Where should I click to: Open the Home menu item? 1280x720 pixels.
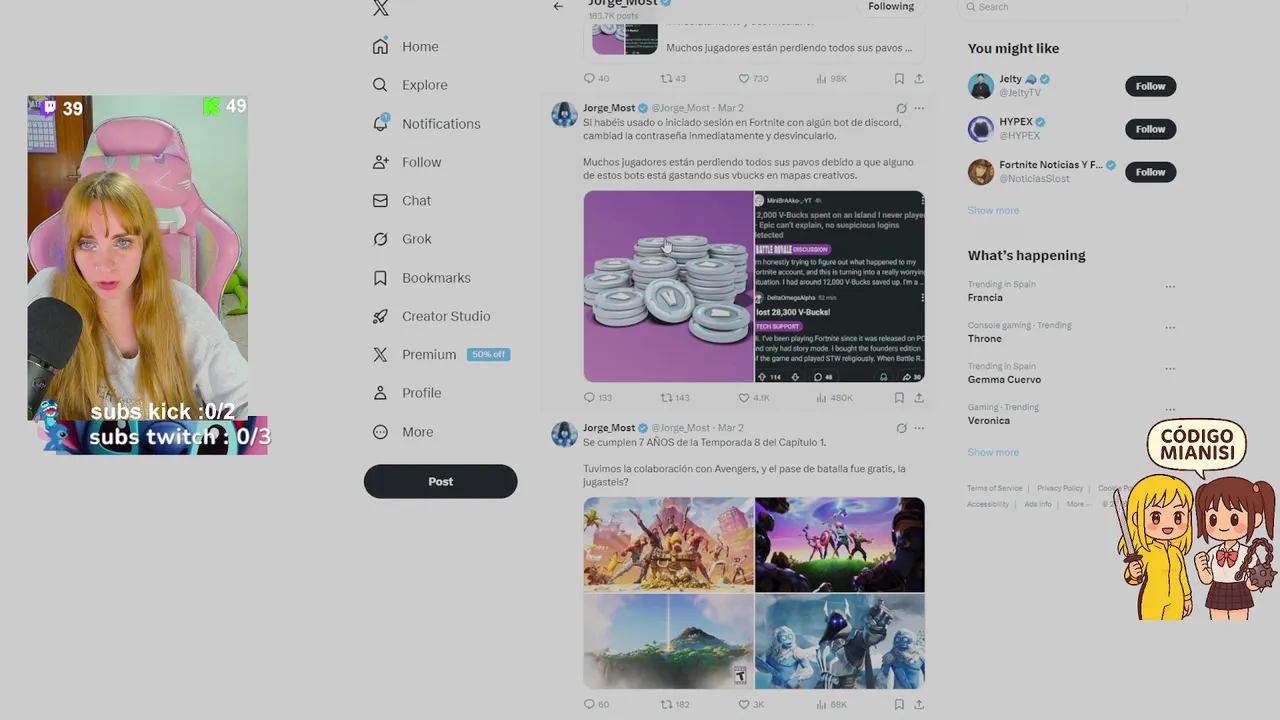click(x=406, y=47)
